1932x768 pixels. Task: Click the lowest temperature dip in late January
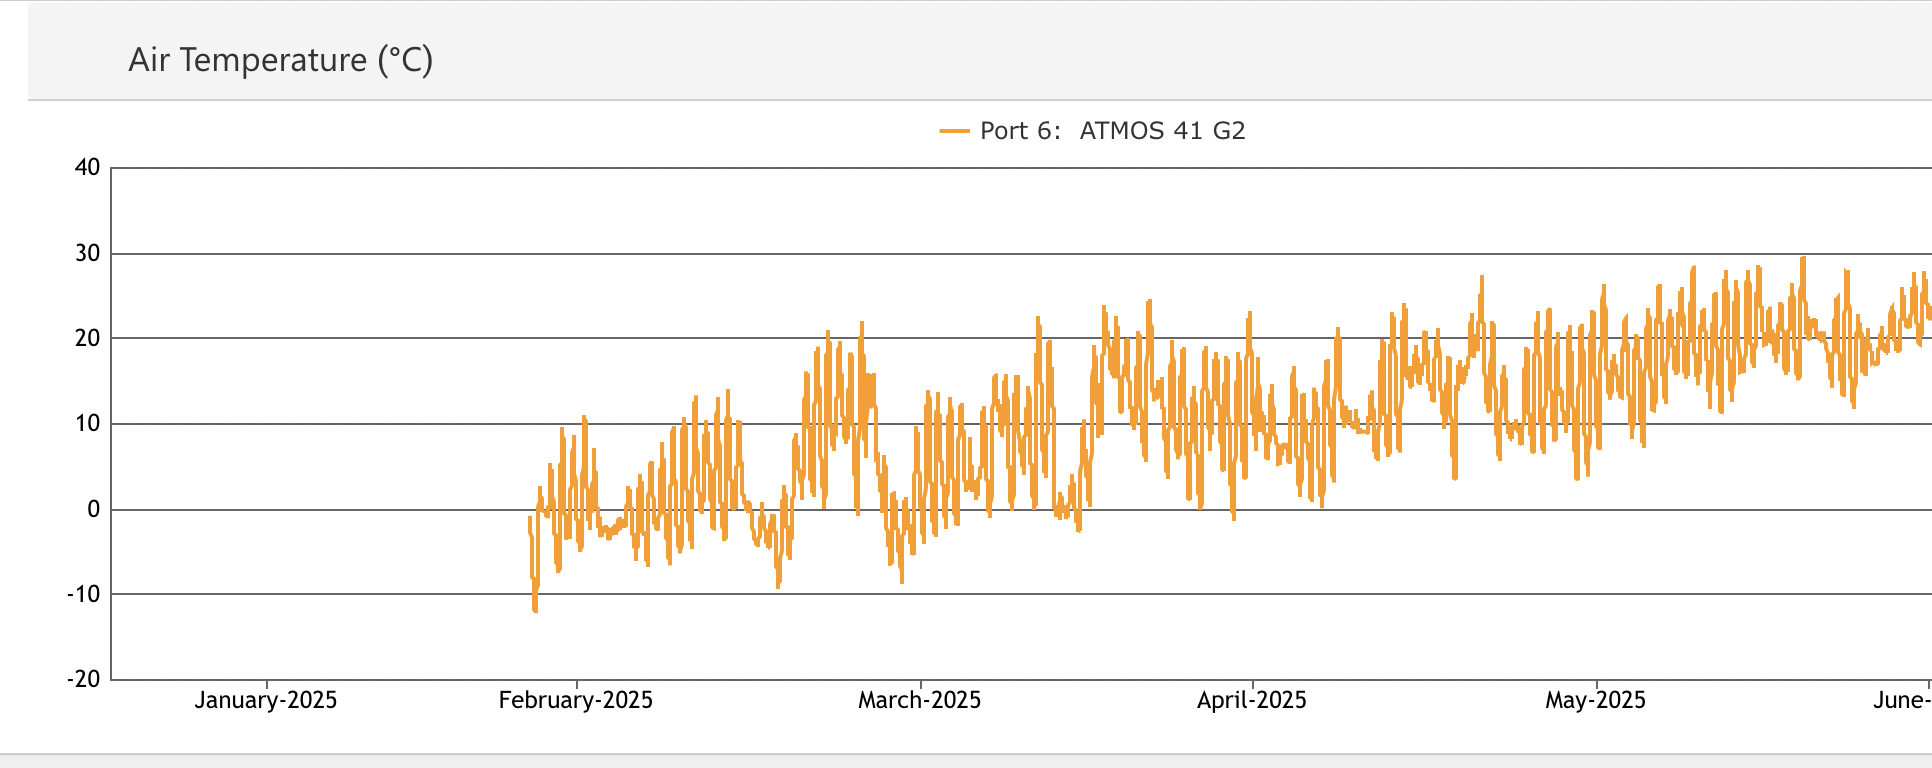pyautogui.click(x=535, y=610)
